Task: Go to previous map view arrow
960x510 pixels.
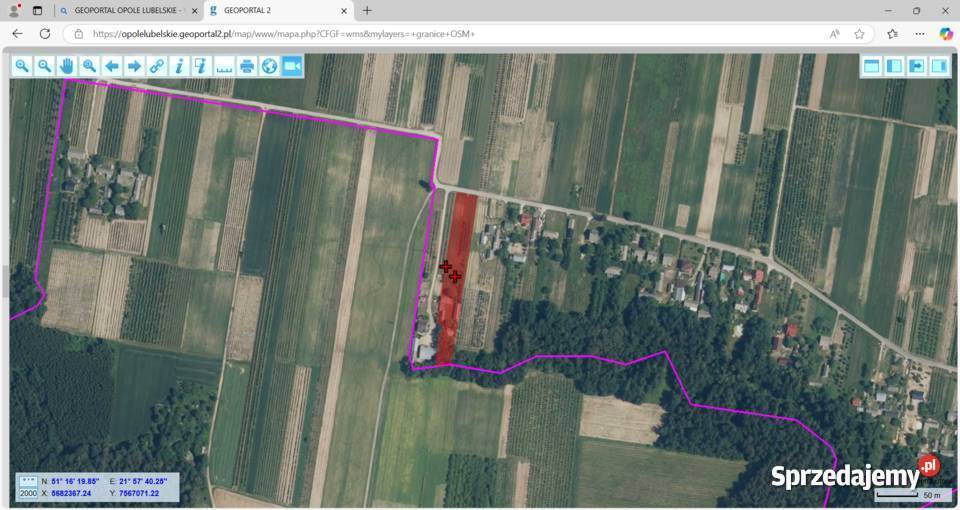Action: (111, 66)
